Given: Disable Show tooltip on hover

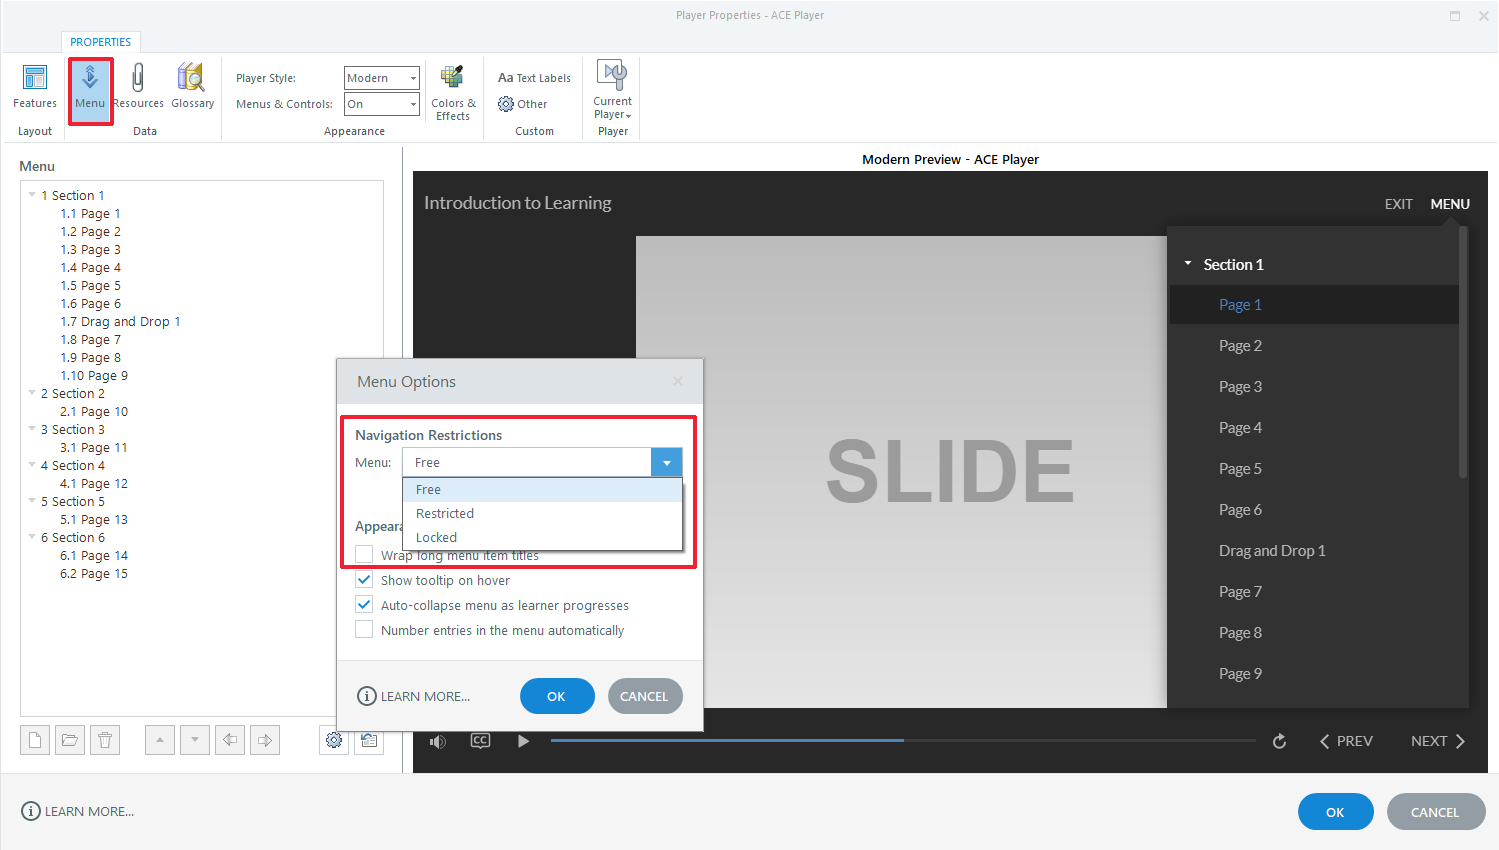Looking at the screenshot, I should click(363, 580).
